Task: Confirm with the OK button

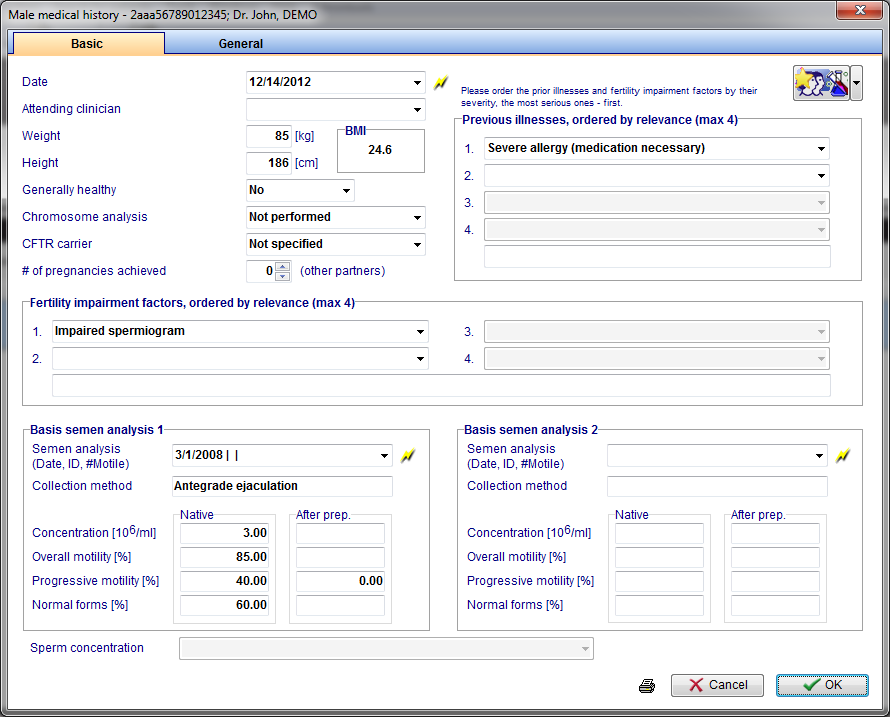Action: tap(822, 685)
